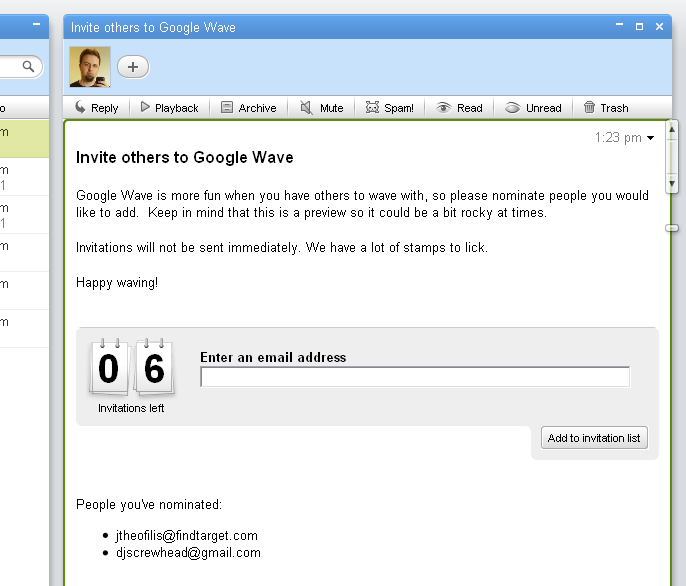Click the email address input field
The width and height of the screenshot is (686, 586).
[415, 377]
